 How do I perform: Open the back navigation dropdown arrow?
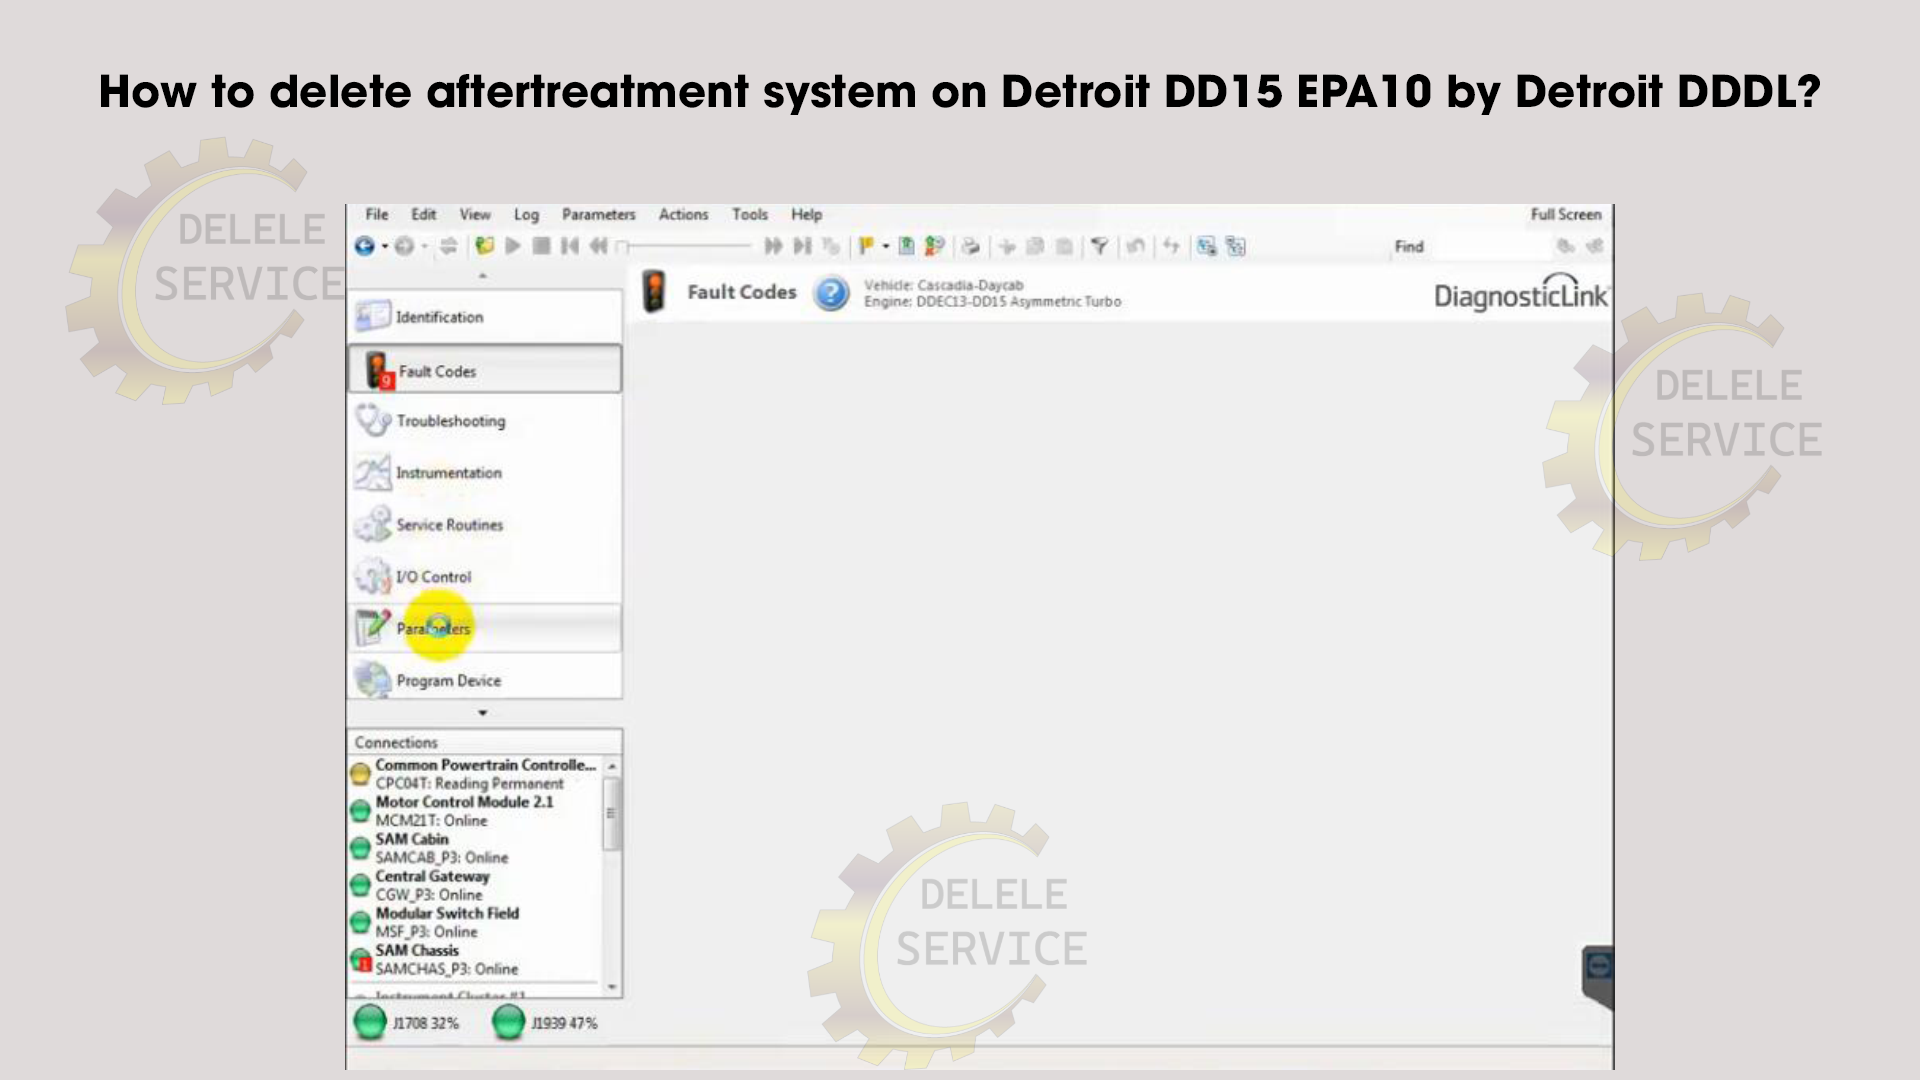pos(385,247)
